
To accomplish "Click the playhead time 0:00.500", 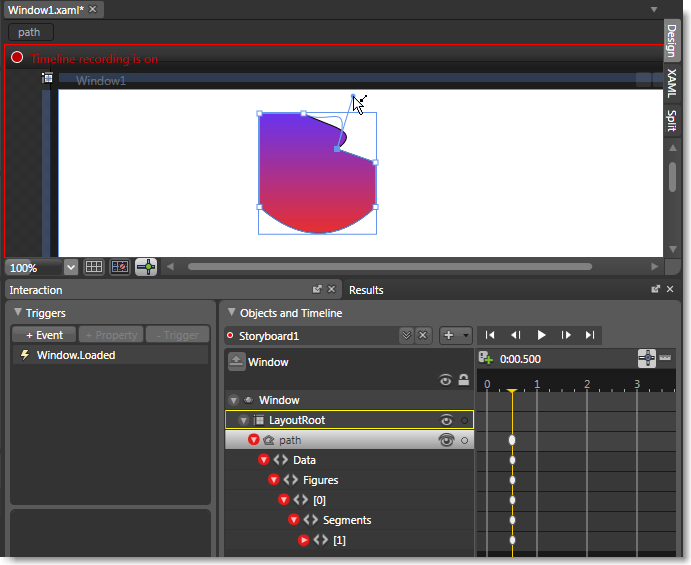I will [x=520, y=359].
